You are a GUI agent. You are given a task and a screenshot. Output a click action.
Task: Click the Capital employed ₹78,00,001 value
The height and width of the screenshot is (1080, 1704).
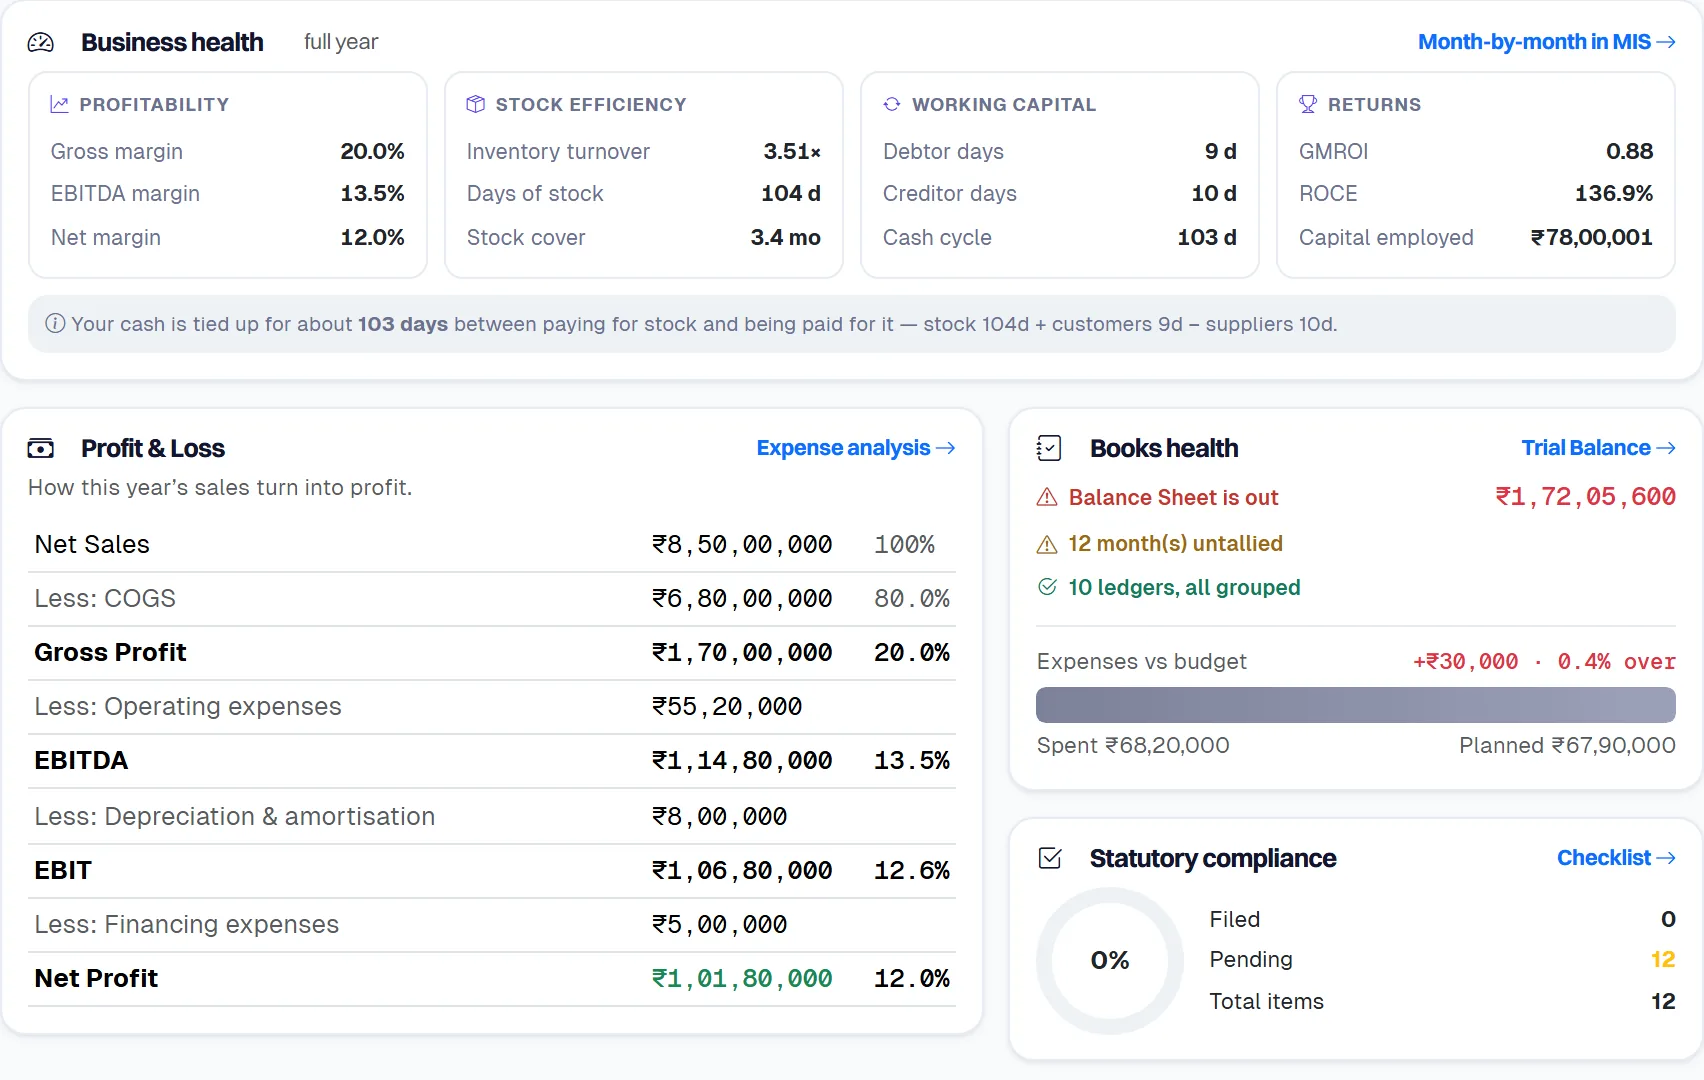pyautogui.click(x=1592, y=237)
